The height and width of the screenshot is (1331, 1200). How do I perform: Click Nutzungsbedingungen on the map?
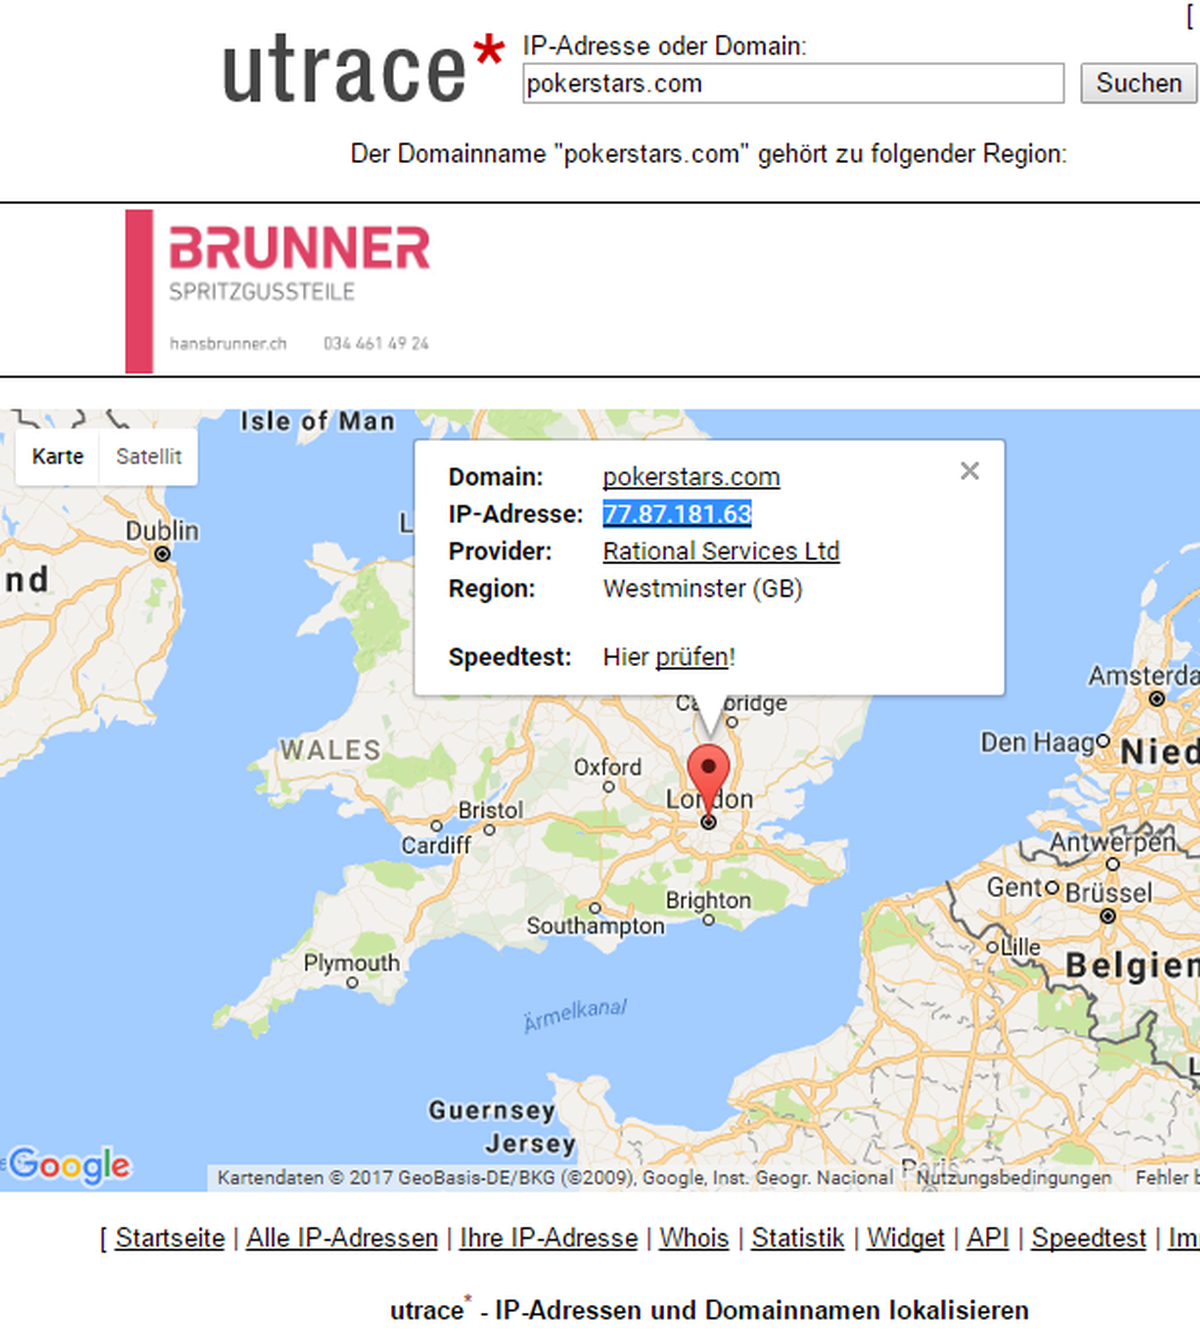[1014, 1178]
